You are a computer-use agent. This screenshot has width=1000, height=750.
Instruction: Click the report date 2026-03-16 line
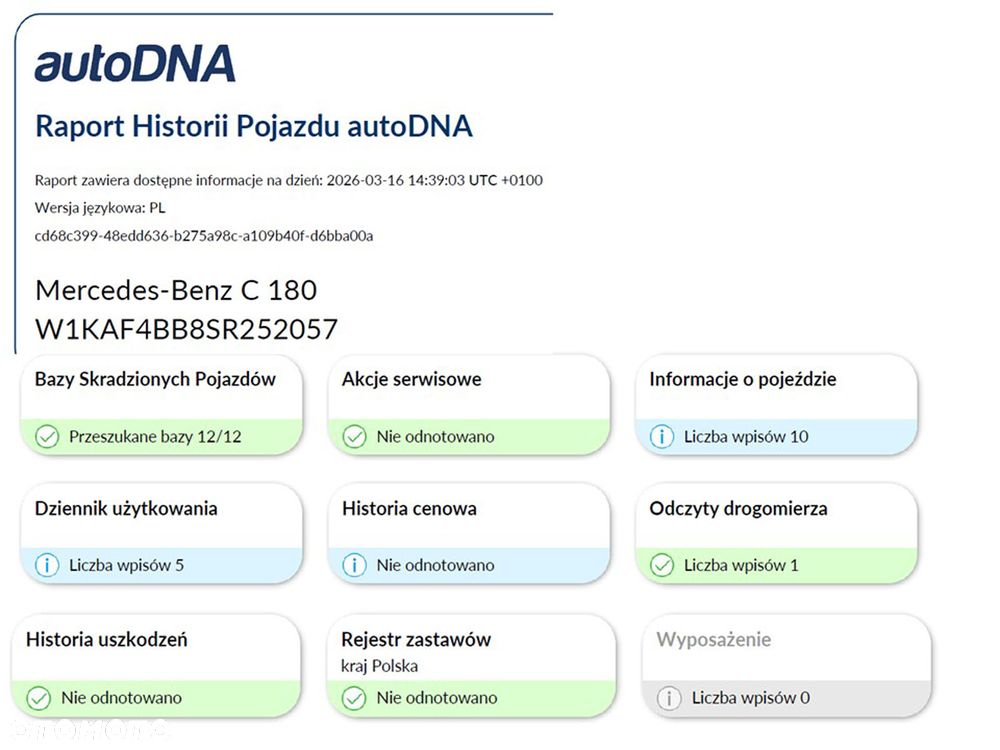pos(289,180)
